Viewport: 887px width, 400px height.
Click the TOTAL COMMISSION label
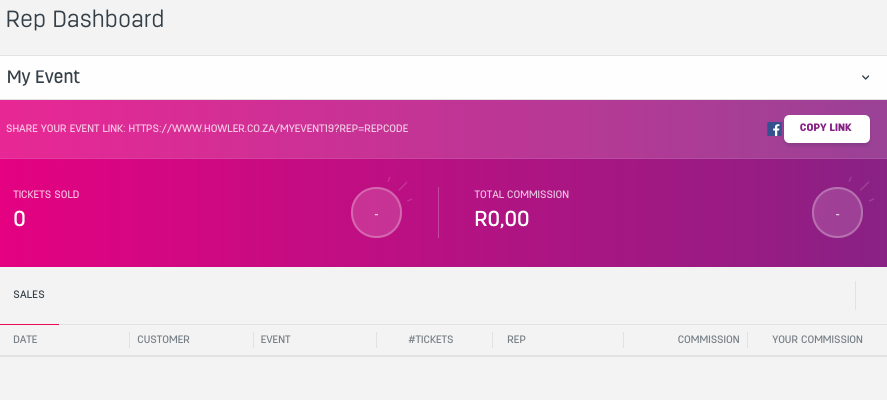click(x=522, y=195)
